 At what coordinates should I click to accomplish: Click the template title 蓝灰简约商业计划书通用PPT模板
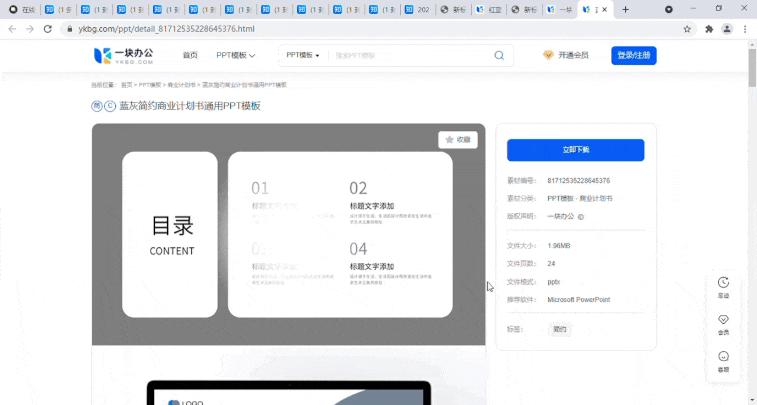[190, 106]
